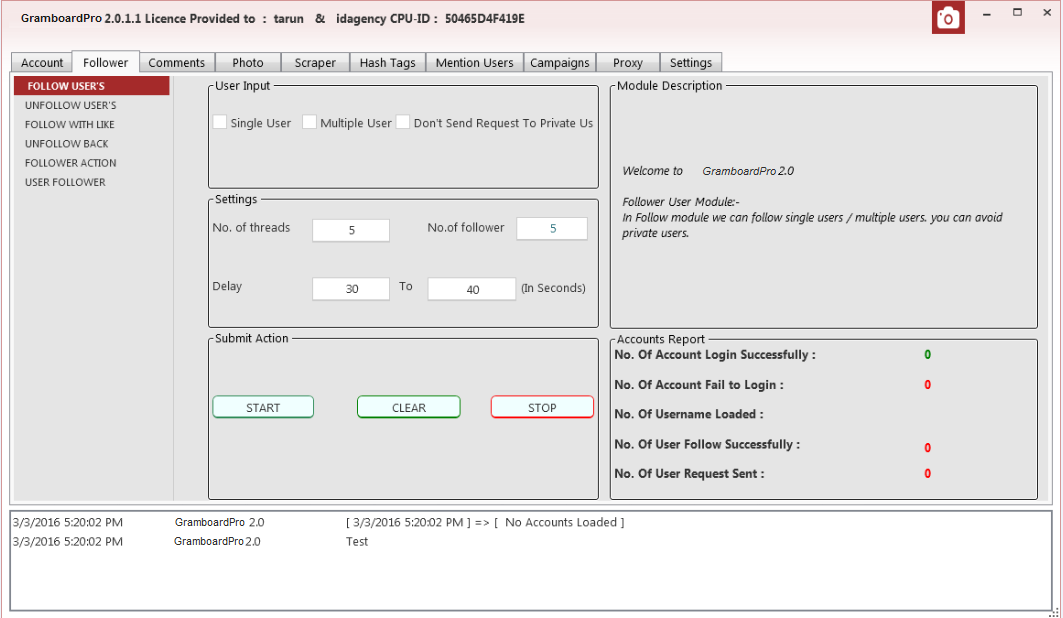Click the '(In Seconds)' delay unit label
Viewport: 1063px width, 618px height.
(553, 288)
